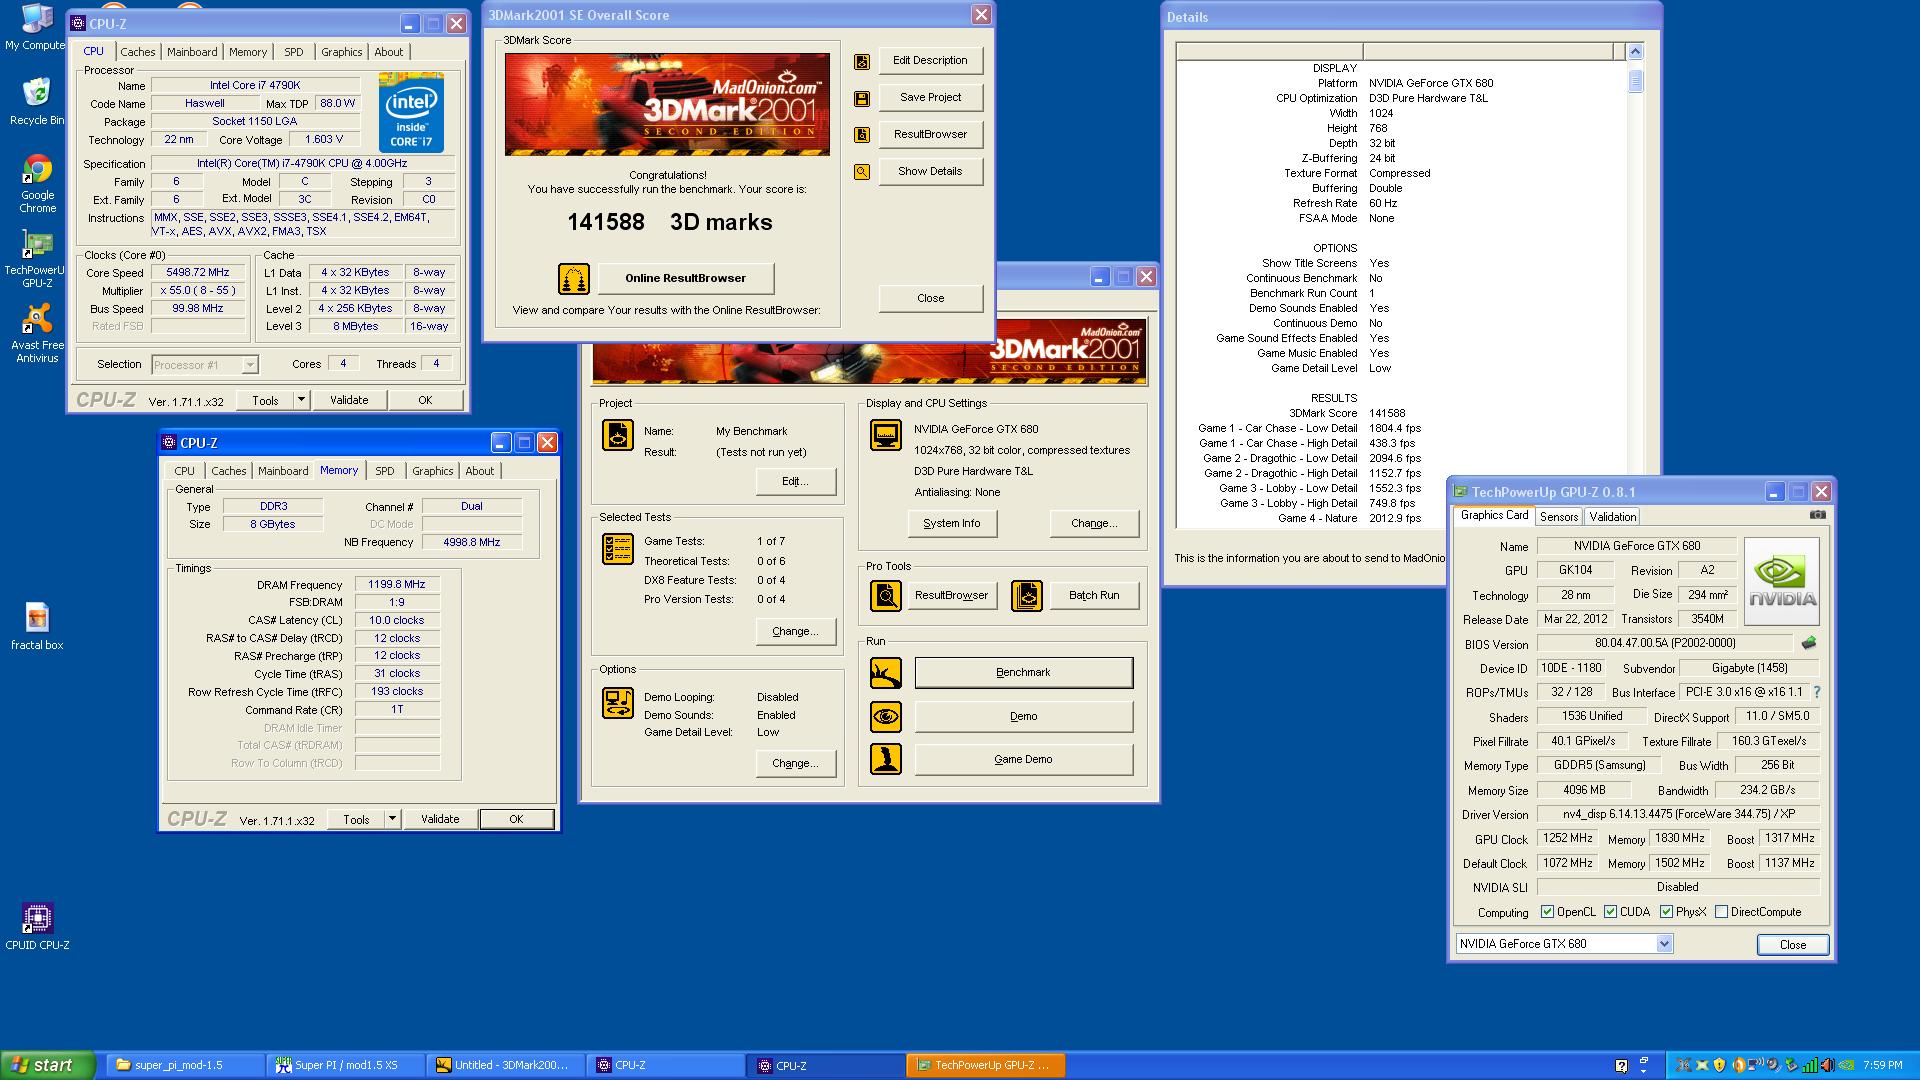Click the Start button on the taskbar
The width and height of the screenshot is (1920, 1080).
click(x=47, y=1065)
